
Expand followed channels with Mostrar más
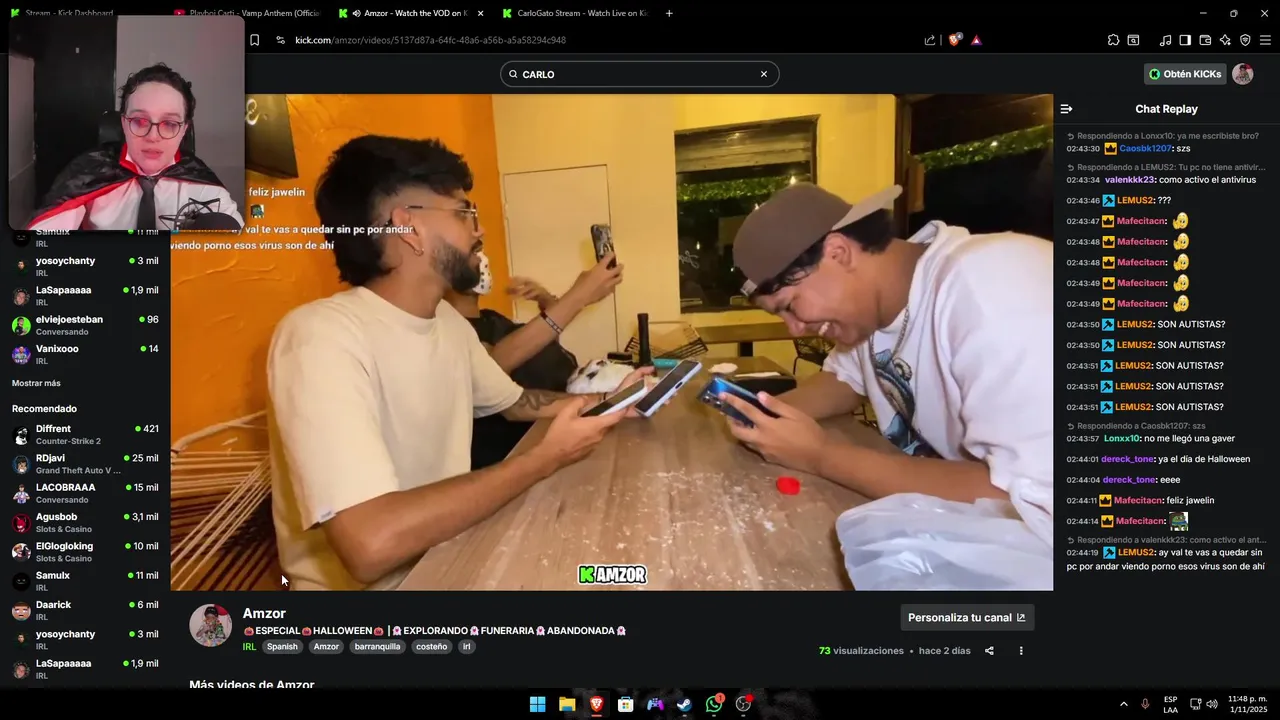click(36, 383)
